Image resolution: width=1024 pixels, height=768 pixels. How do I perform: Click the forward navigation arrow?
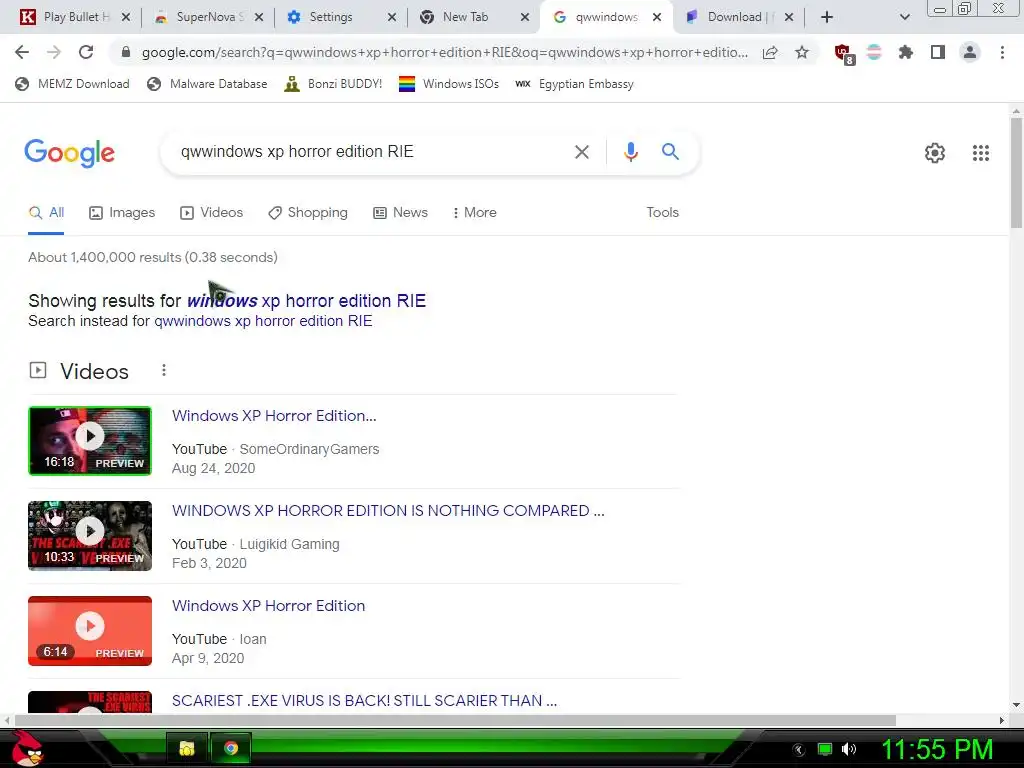54,52
